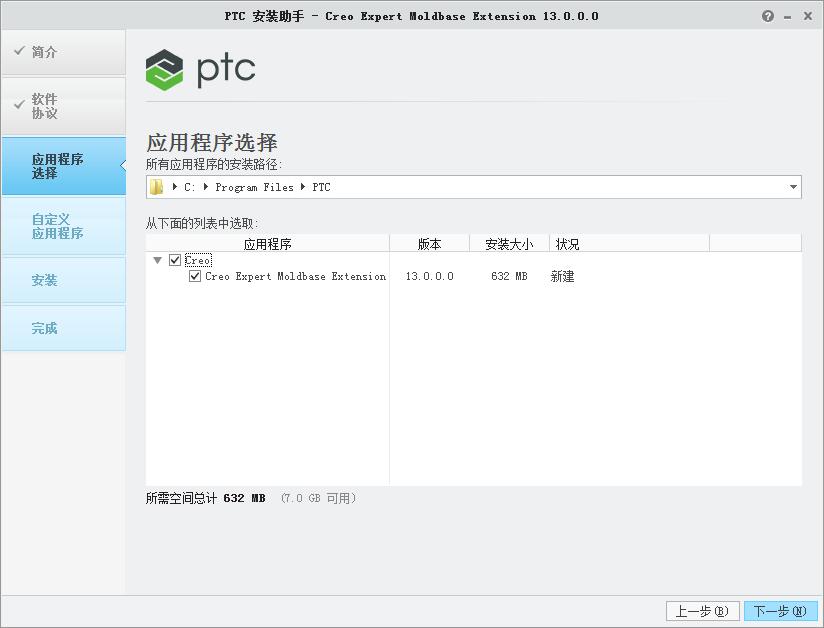This screenshot has width=824, height=628.
Task: Open the 安装 step
Action: [x=64, y=280]
